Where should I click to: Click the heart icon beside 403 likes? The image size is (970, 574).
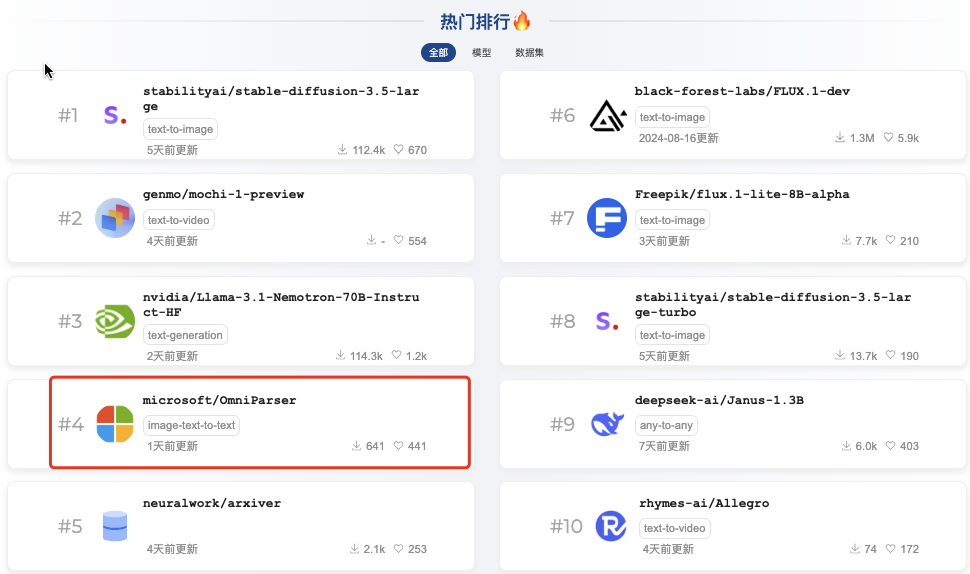[x=890, y=445]
